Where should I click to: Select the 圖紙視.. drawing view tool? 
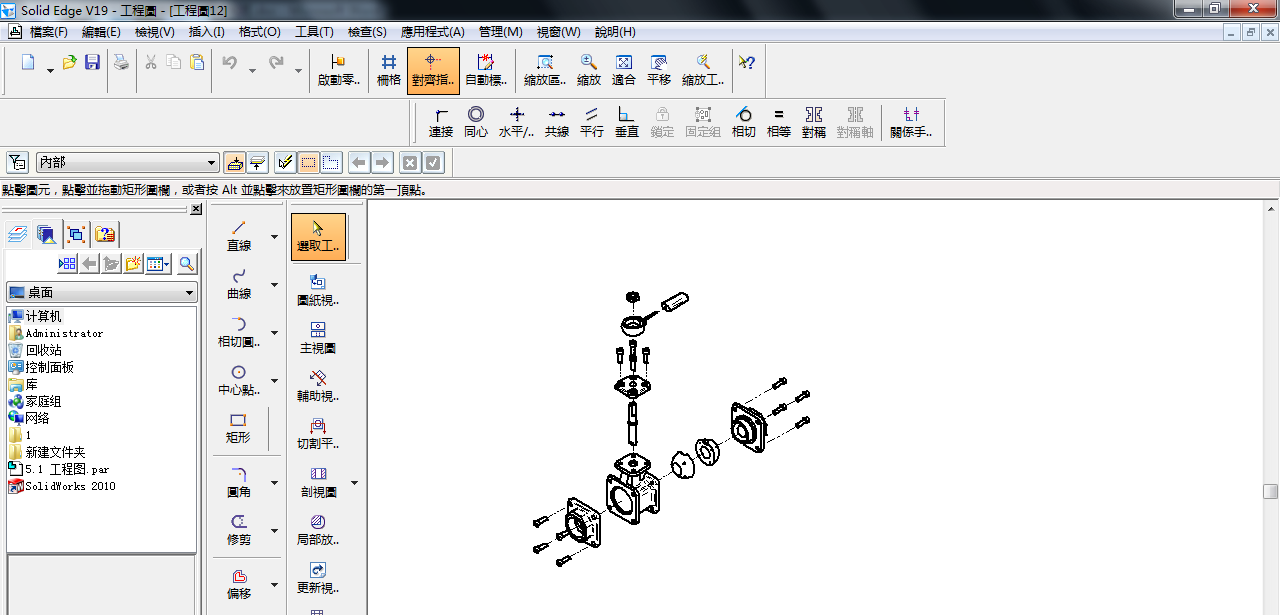[x=318, y=291]
